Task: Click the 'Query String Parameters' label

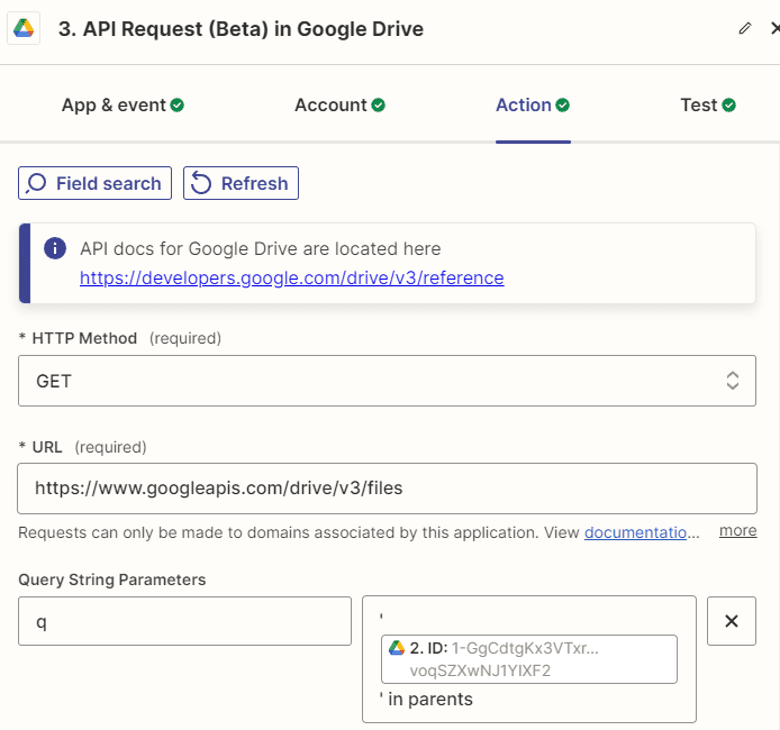Action: click(x=112, y=580)
